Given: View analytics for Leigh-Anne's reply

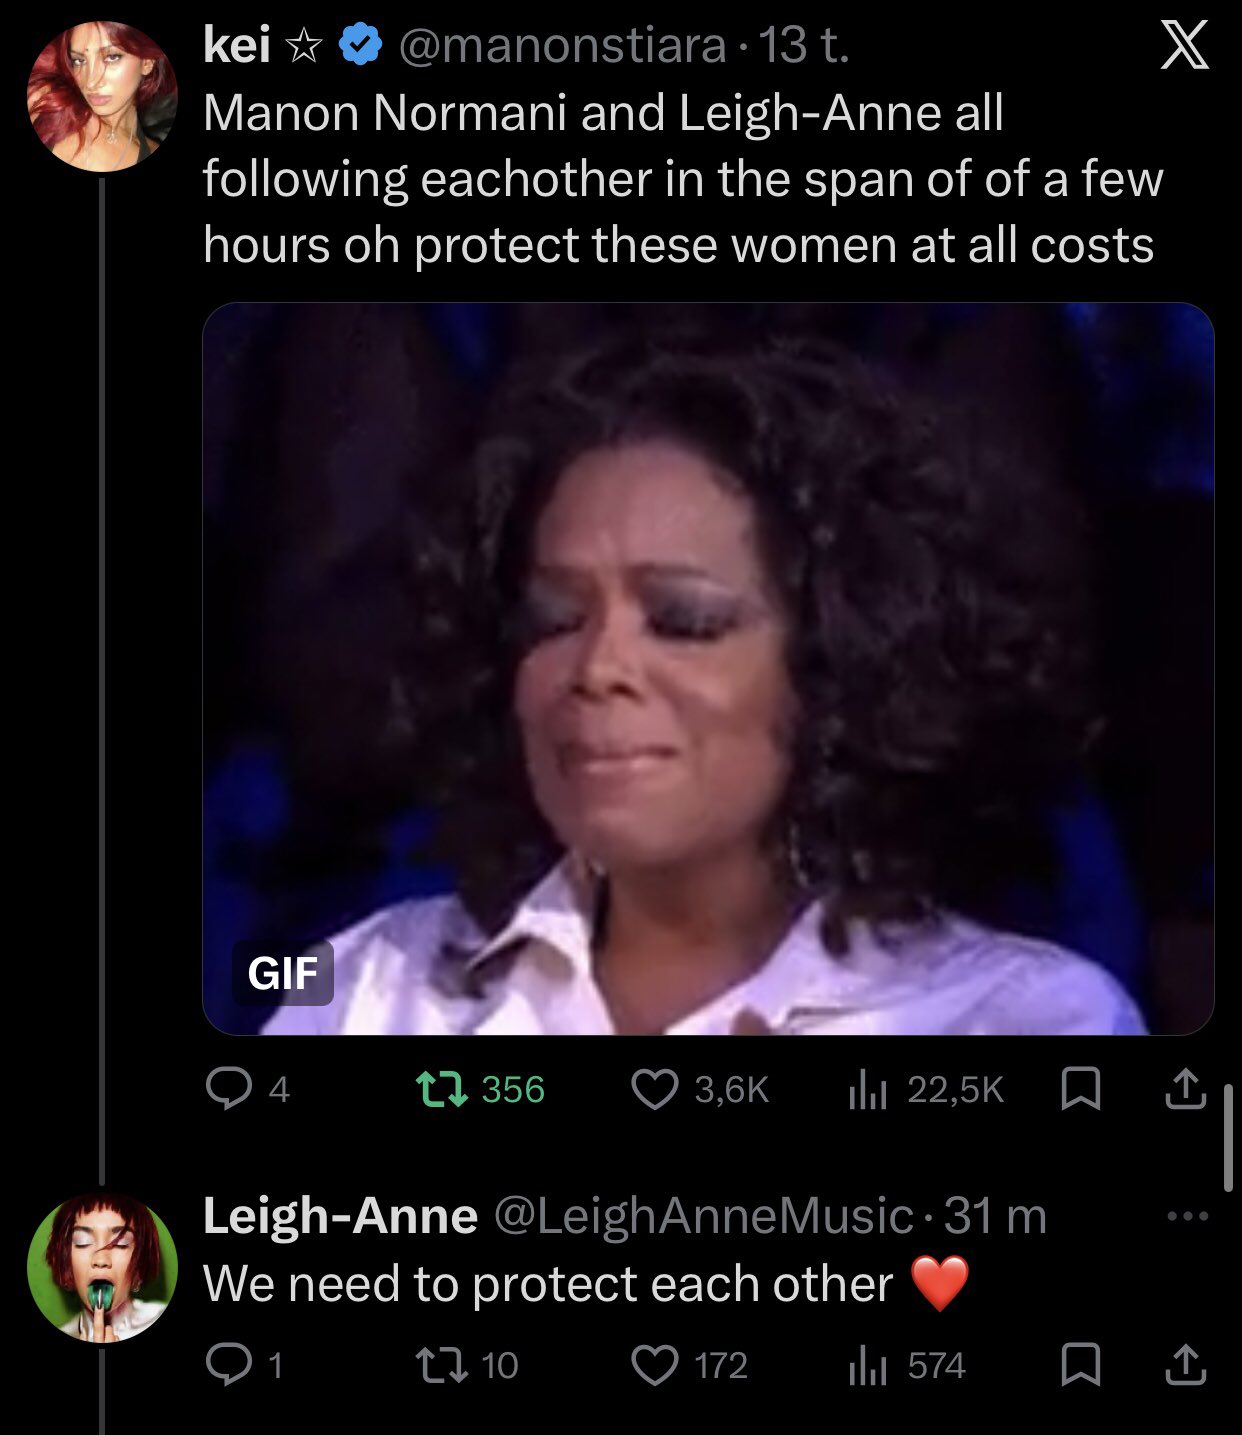Looking at the screenshot, I should click(x=868, y=1365).
